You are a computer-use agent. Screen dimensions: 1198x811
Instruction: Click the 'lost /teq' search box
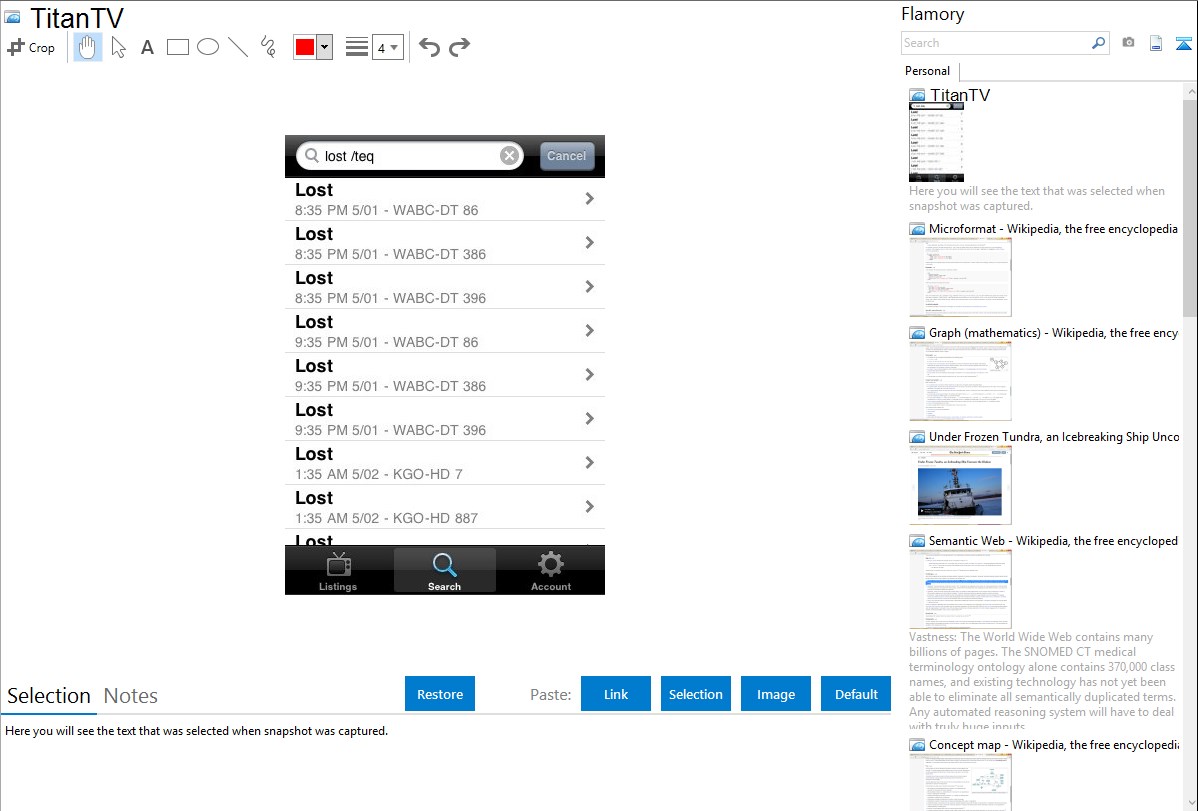pos(410,156)
